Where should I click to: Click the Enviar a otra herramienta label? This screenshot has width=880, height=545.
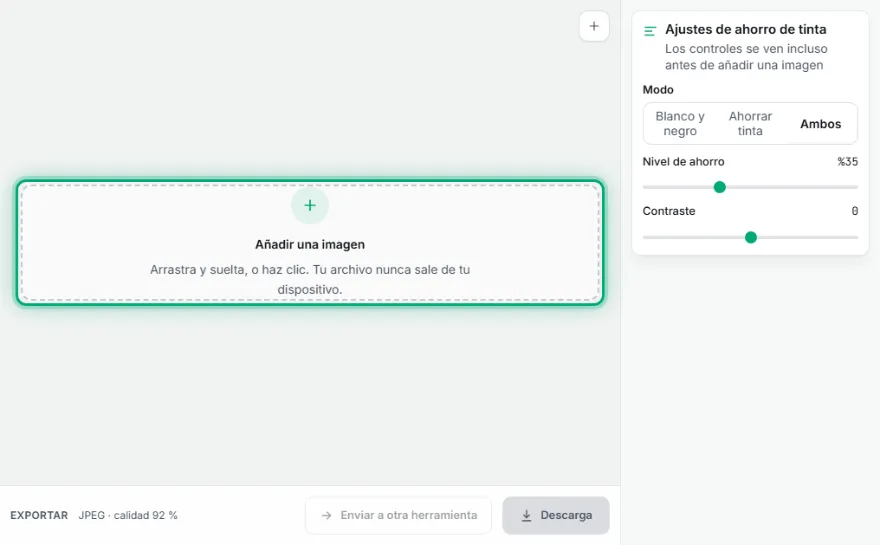point(409,515)
